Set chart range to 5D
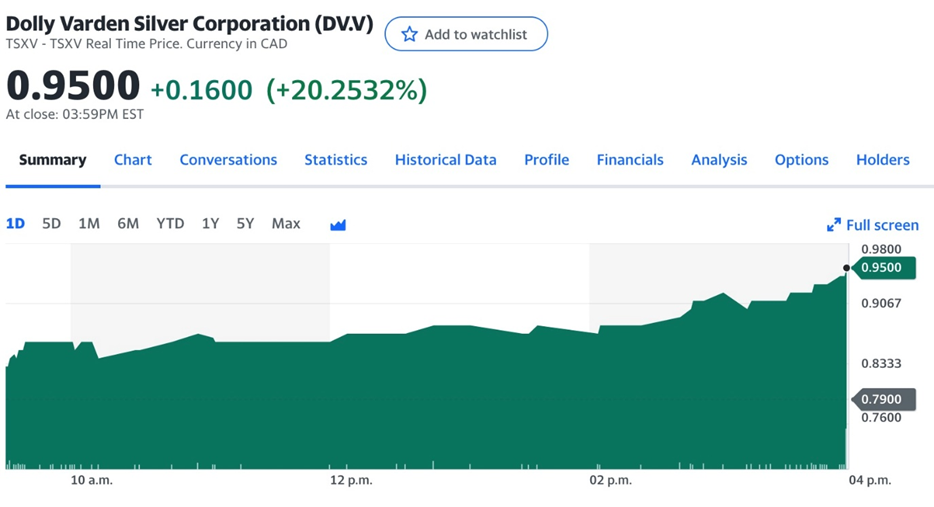Image resolution: width=934 pixels, height=507 pixels. click(x=52, y=224)
